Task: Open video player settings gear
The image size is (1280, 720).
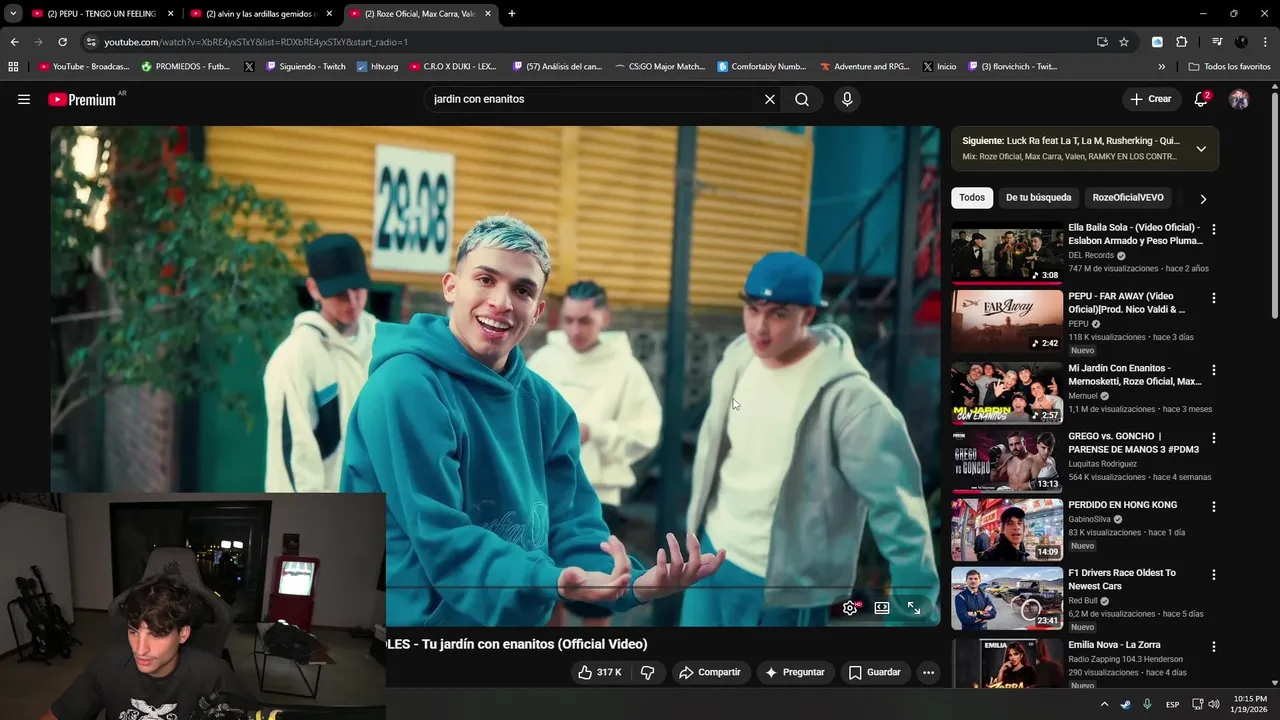Action: tap(850, 607)
